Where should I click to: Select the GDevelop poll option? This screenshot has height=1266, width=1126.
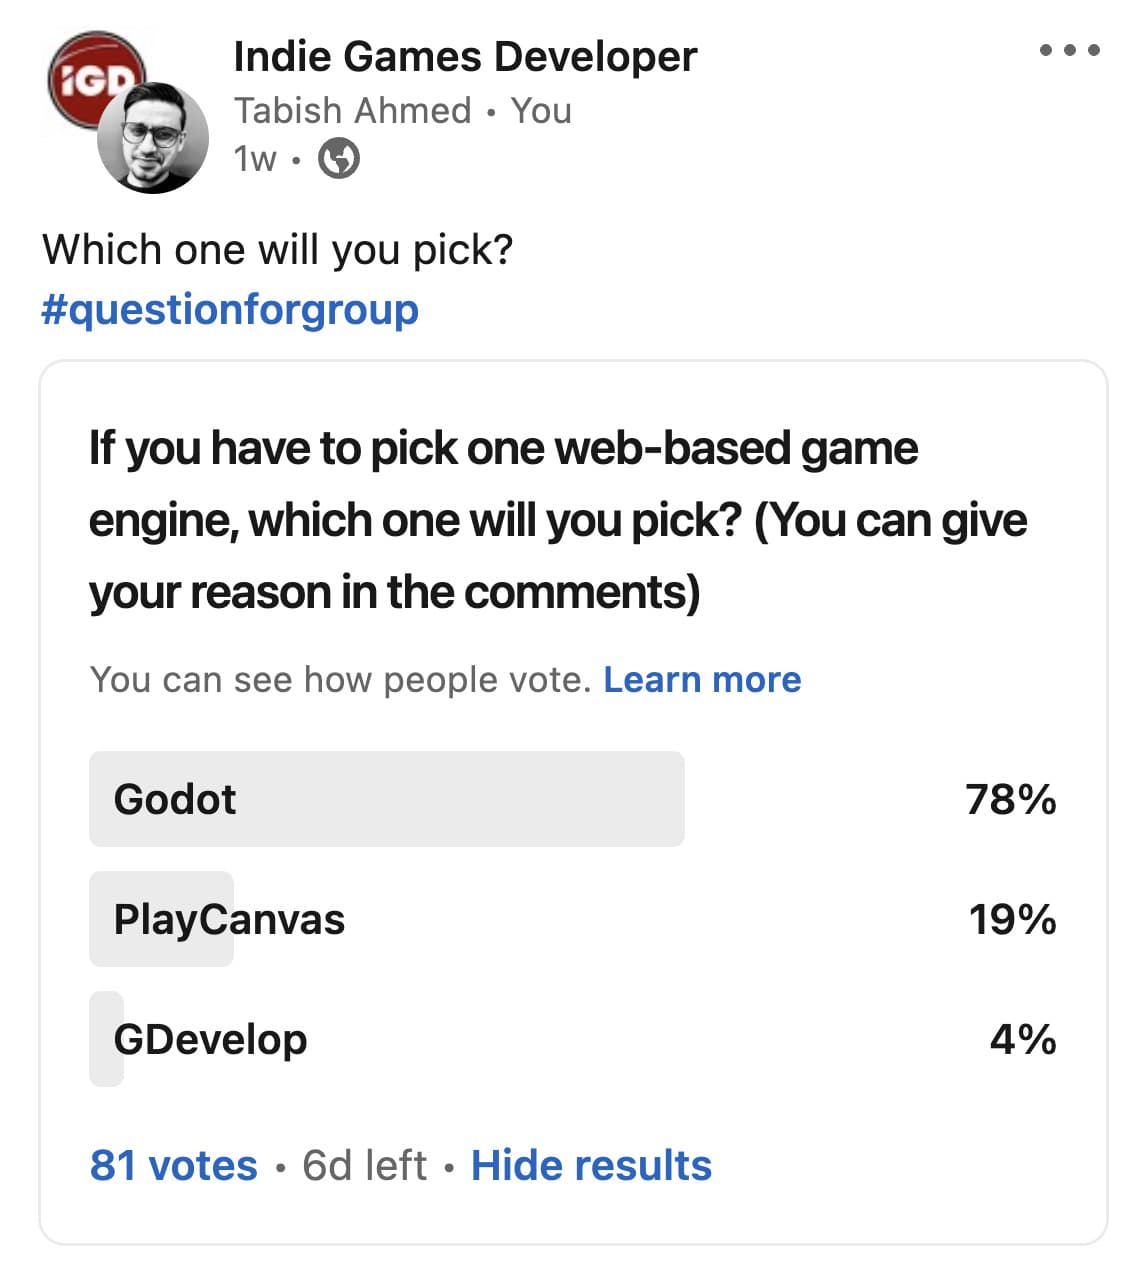click(x=572, y=1039)
